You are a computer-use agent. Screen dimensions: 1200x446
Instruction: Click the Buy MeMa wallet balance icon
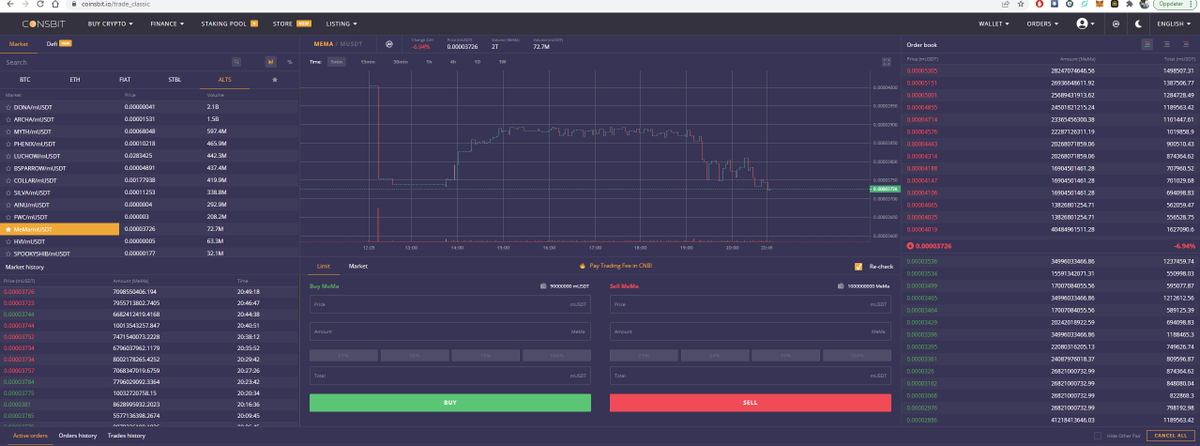pyautogui.click(x=543, y=286)
